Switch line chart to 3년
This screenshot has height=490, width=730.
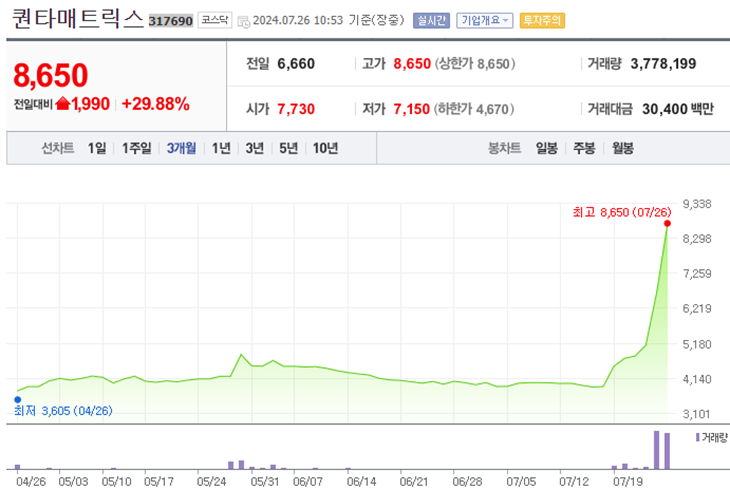tap(255, 148)
